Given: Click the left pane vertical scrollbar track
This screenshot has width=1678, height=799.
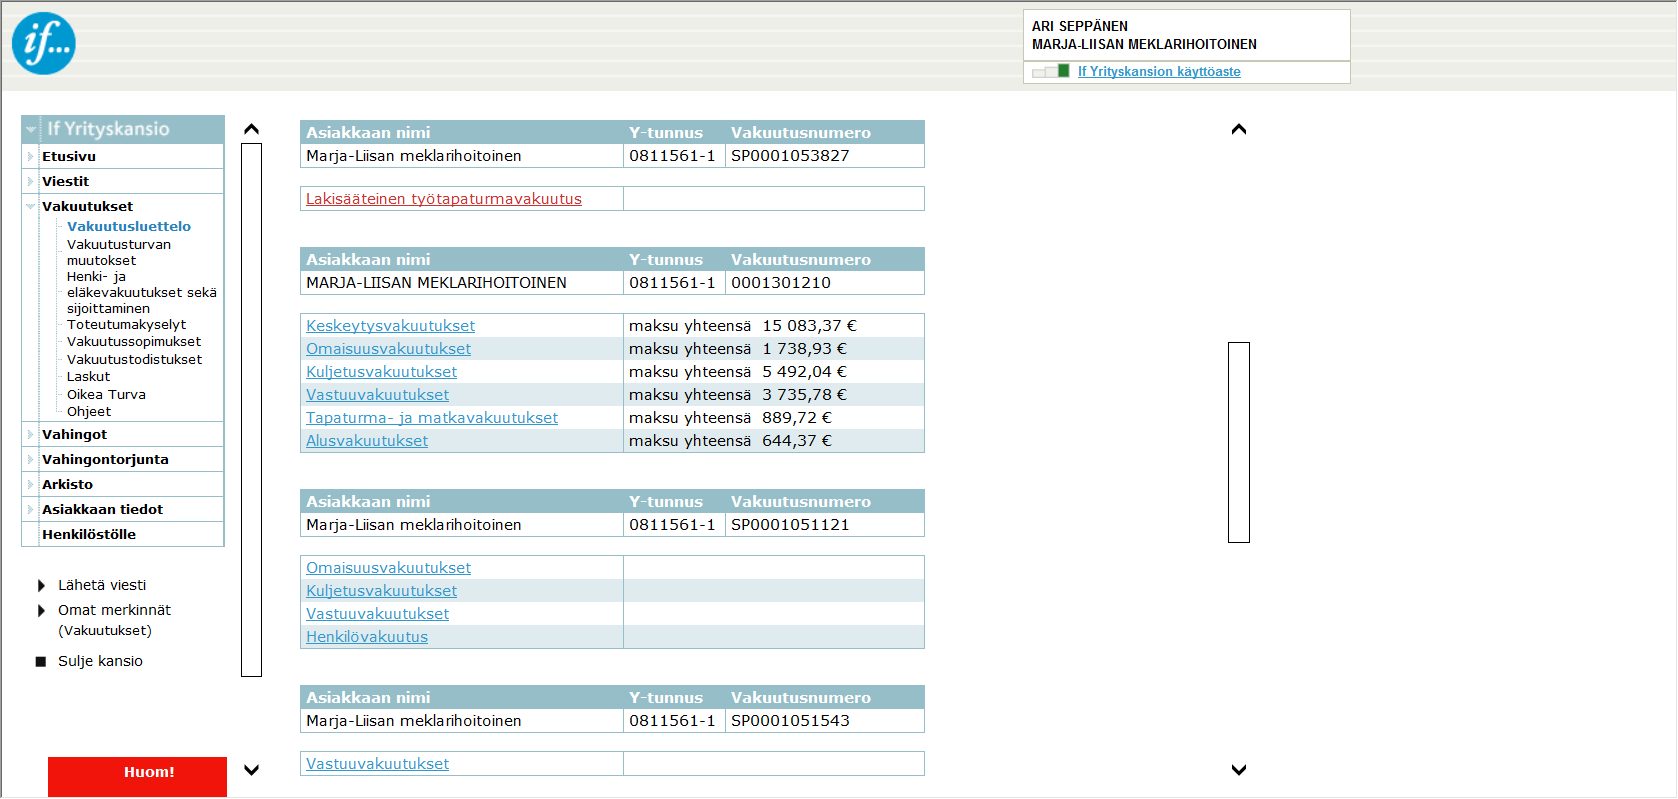Looking at the screenshot, I should [252, 410].
